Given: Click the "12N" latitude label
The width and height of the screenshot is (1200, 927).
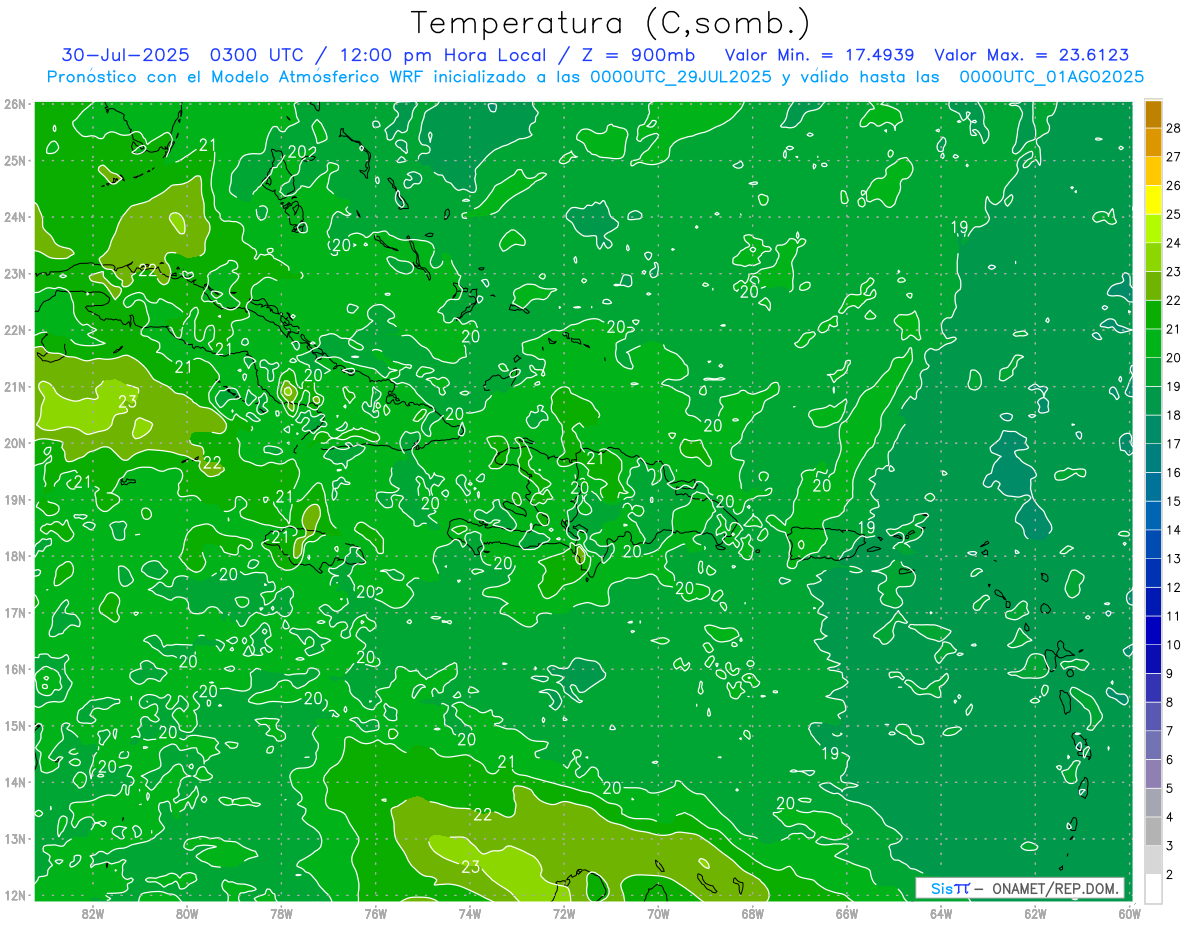Looking at the screenshot, I should click(15, 895).
